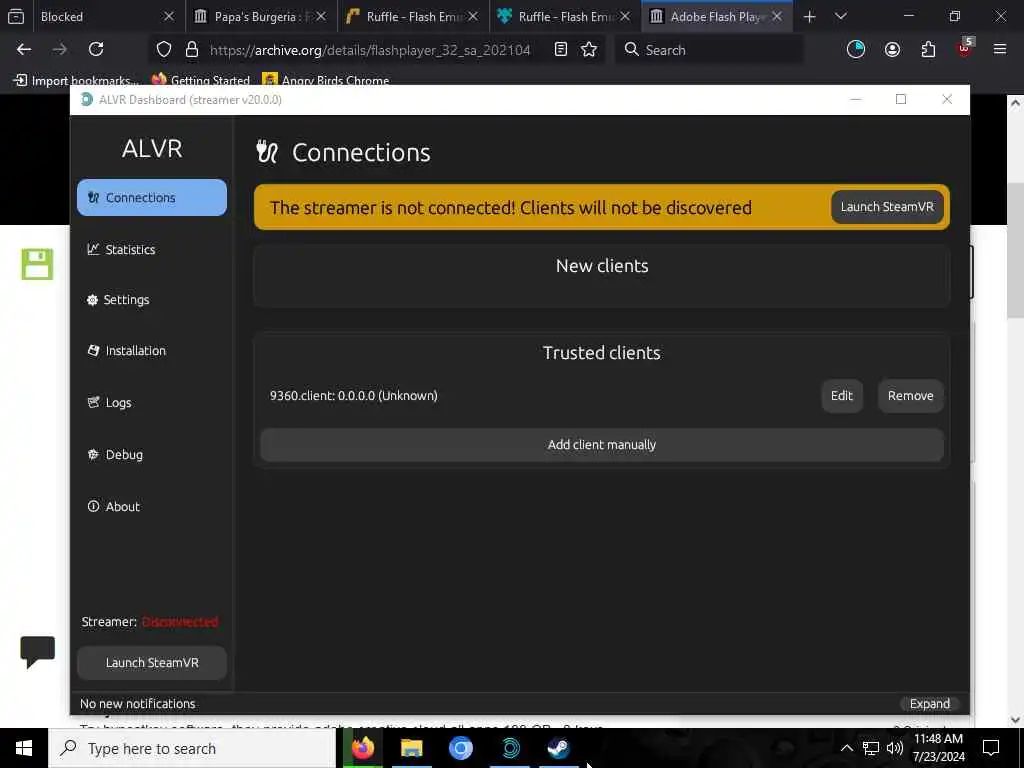The width and height of the screenshot is (1024, 768).
Task: Click the site padlock icon
Action: pyautogui.click(x=191, y=50)
